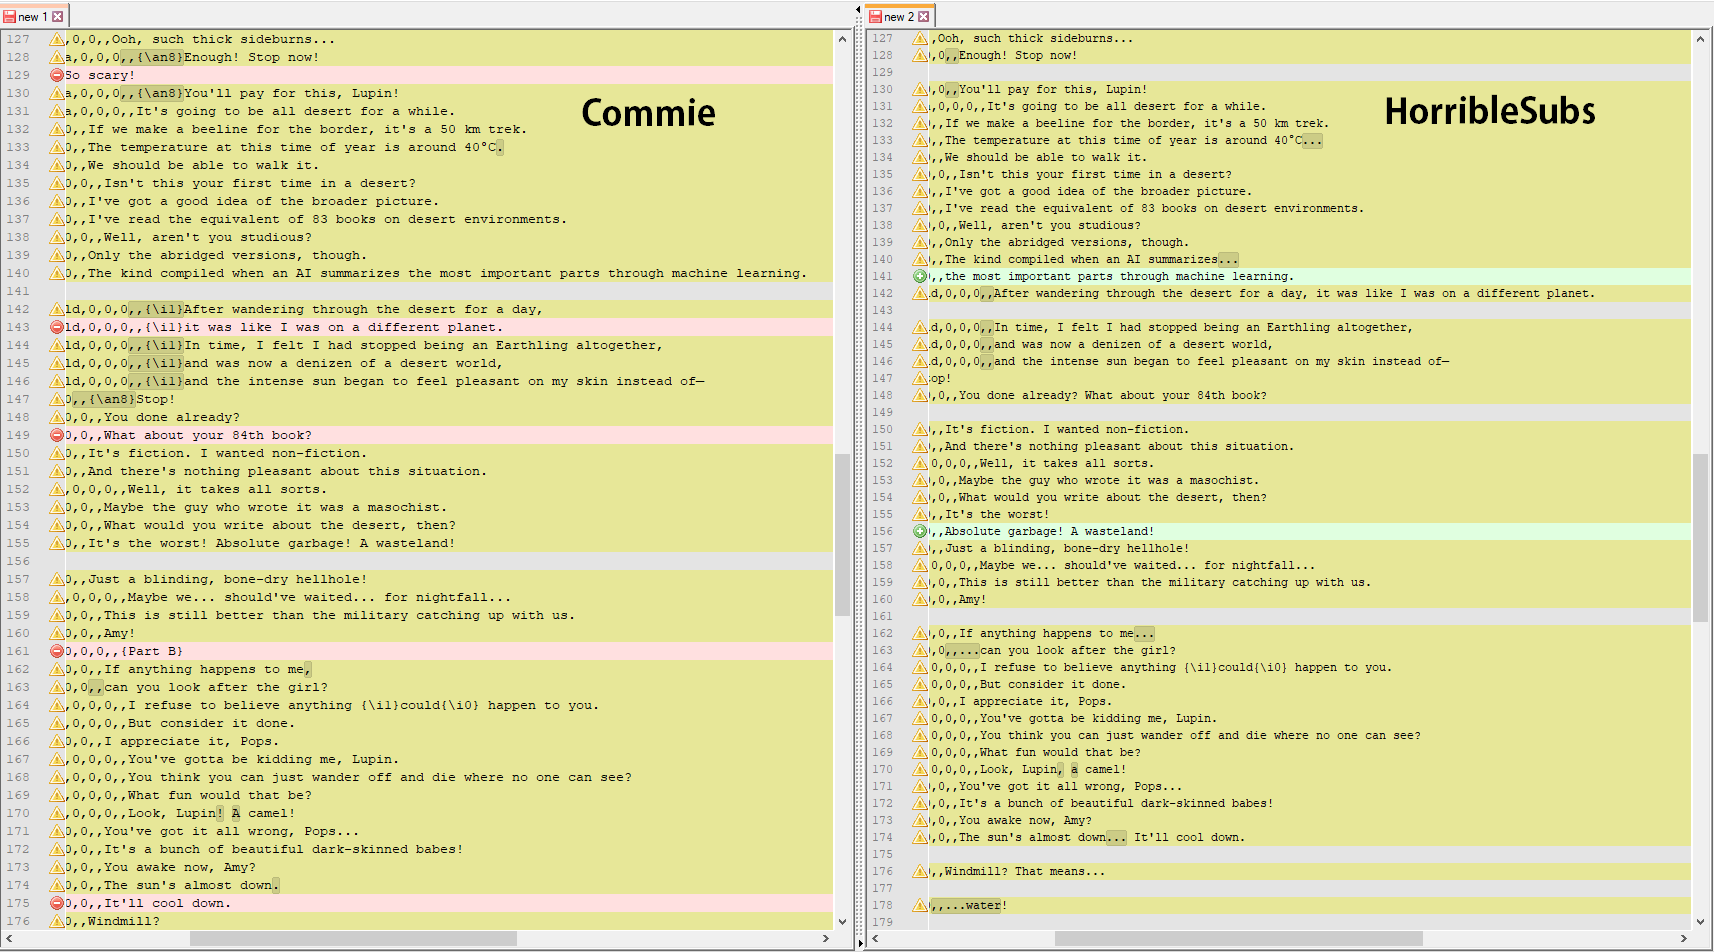Click warning icon beside "...water!" in new 2

[x=920, y=905]
